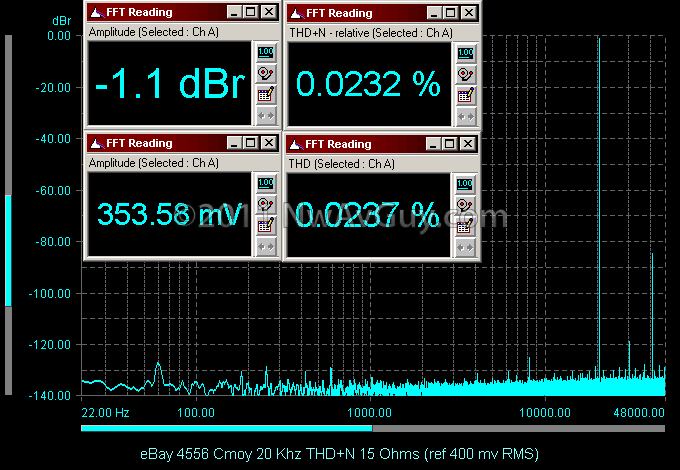Click the cyan thumb of the vertical dBr scrollbar

[x=8, y=251]
